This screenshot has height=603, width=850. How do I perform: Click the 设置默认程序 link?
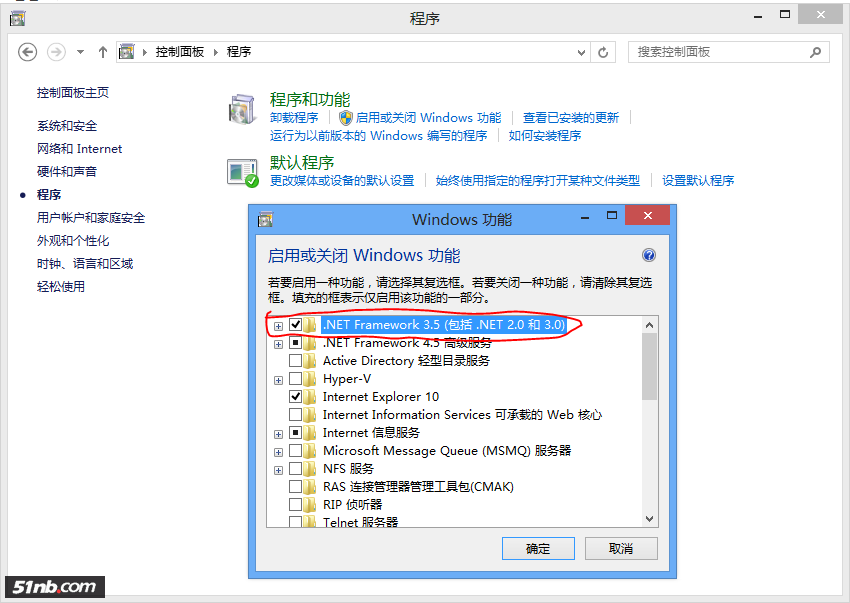(x=698, y=181)
